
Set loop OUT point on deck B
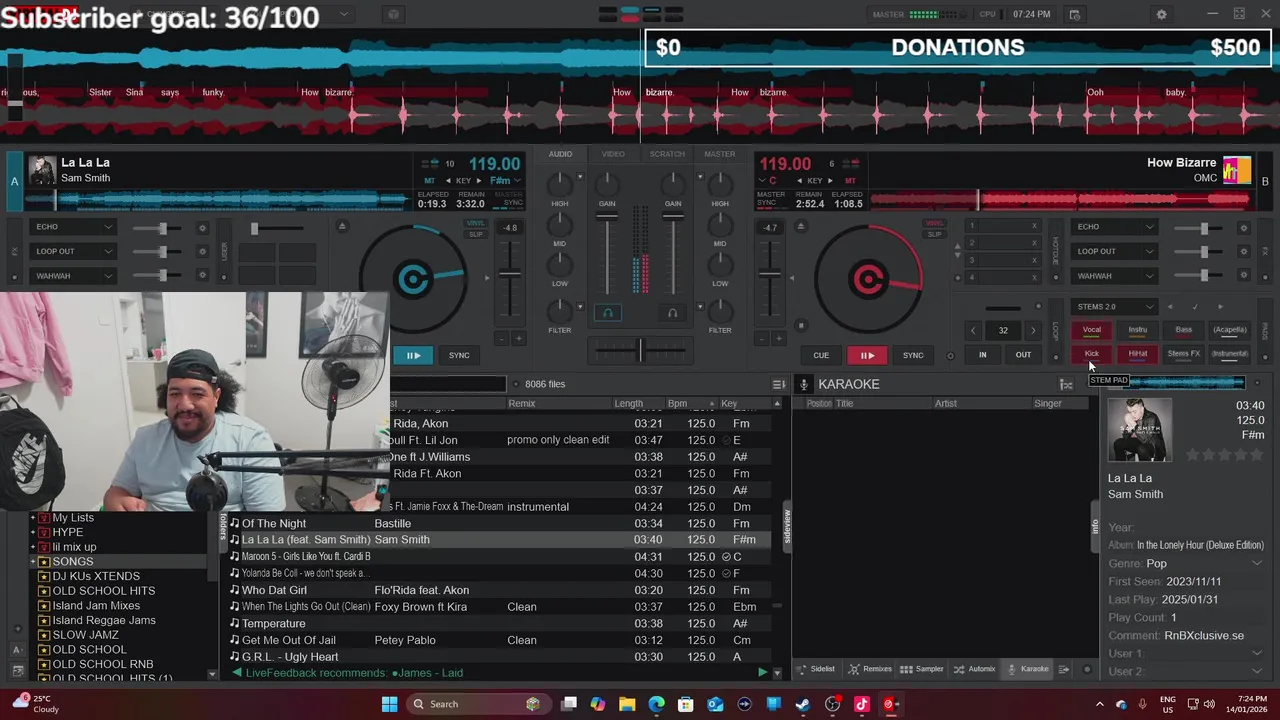pyautogui.click(x=1023, y=355)
